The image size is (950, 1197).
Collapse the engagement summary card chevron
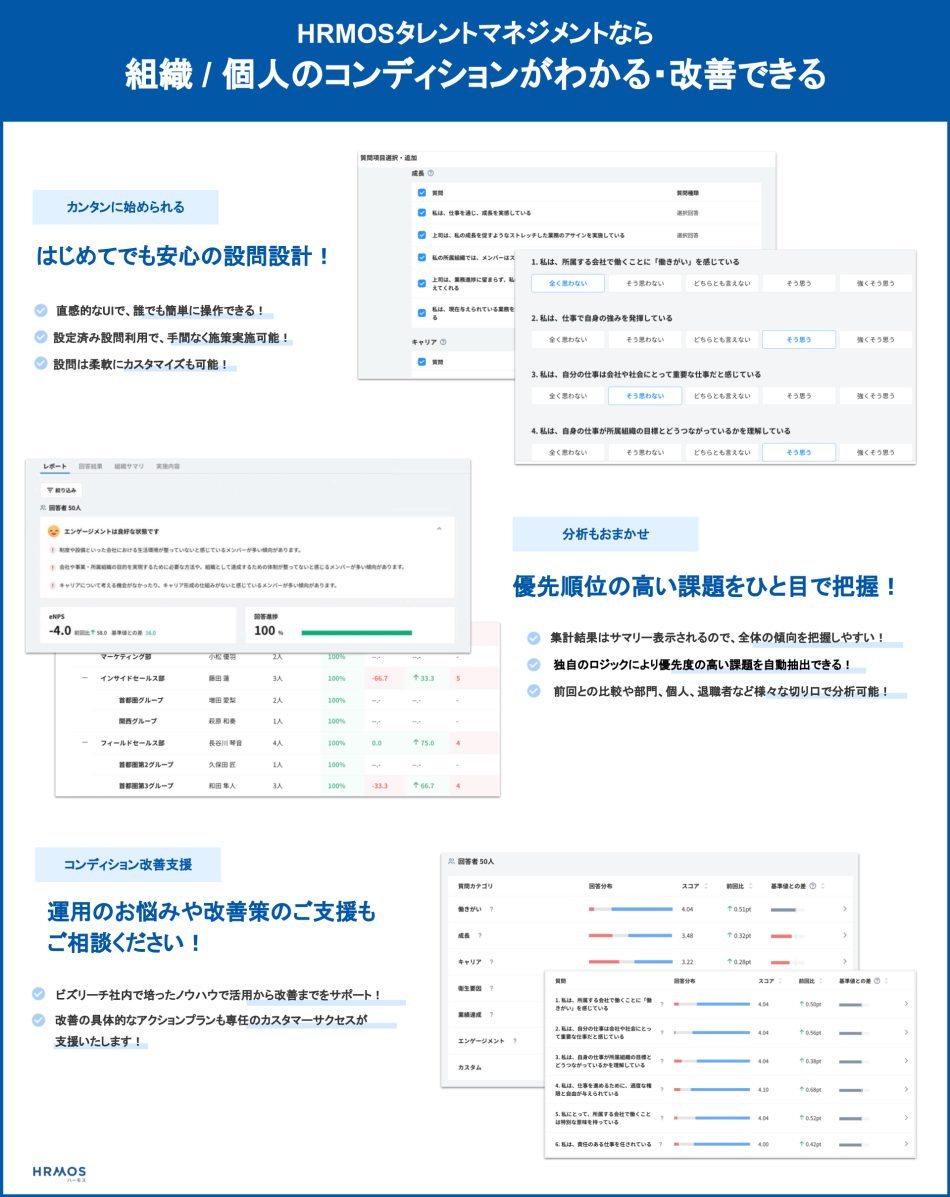(439, 529)
